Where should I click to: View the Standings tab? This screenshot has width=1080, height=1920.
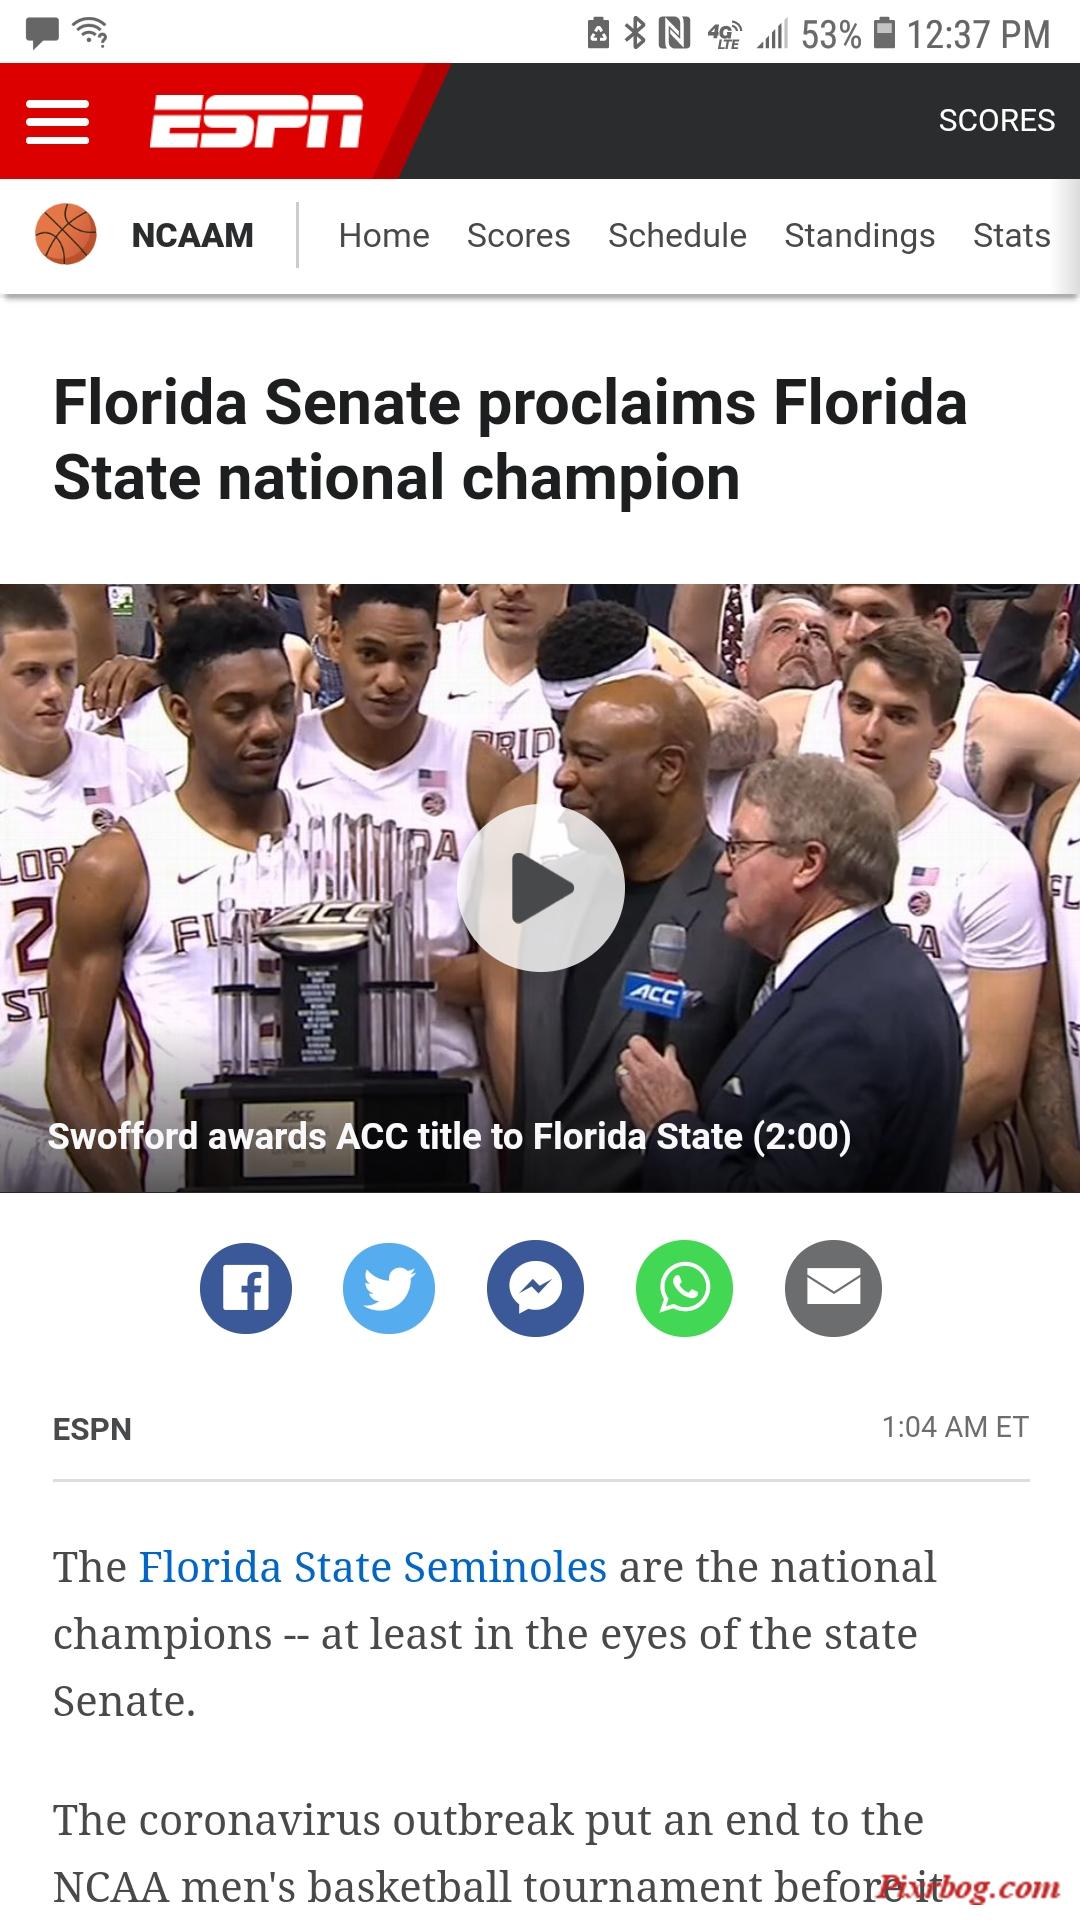(x=859, y=235)
